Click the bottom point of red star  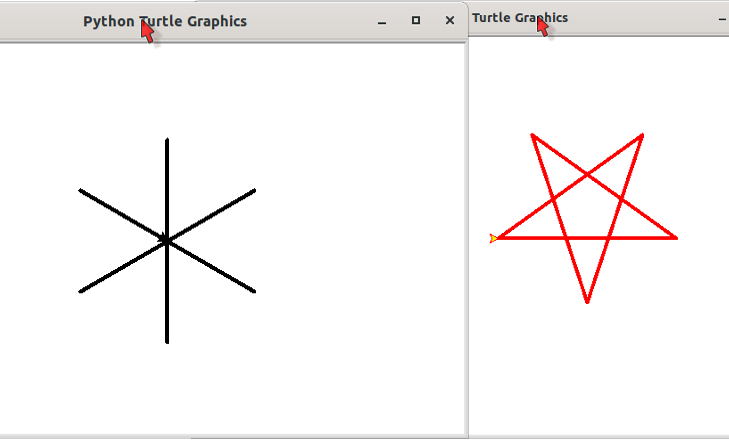587,301
